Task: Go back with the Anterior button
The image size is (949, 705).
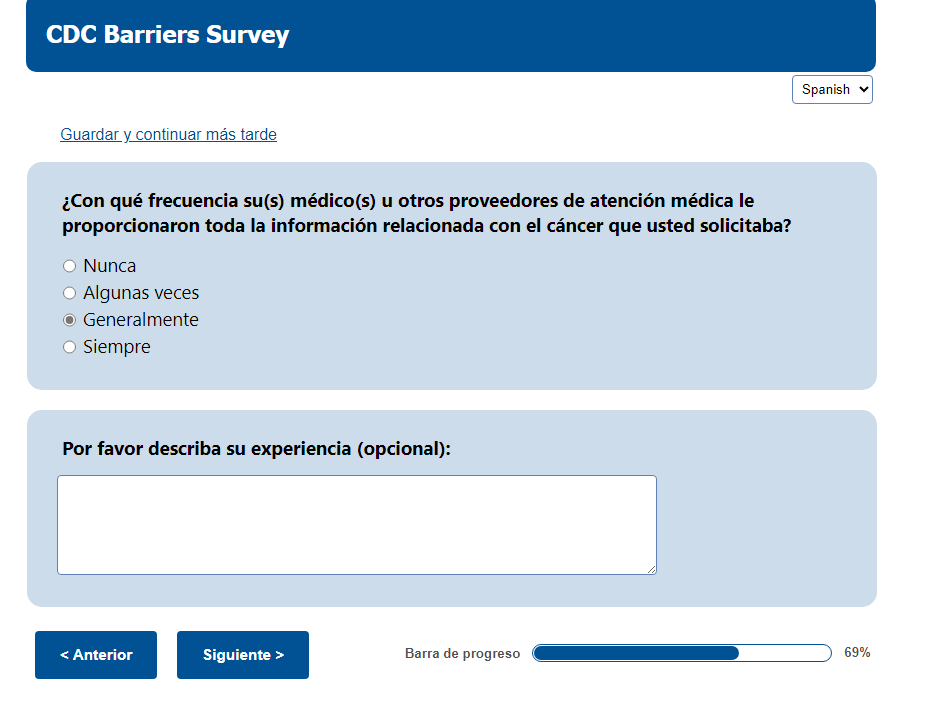Action: 96,655
